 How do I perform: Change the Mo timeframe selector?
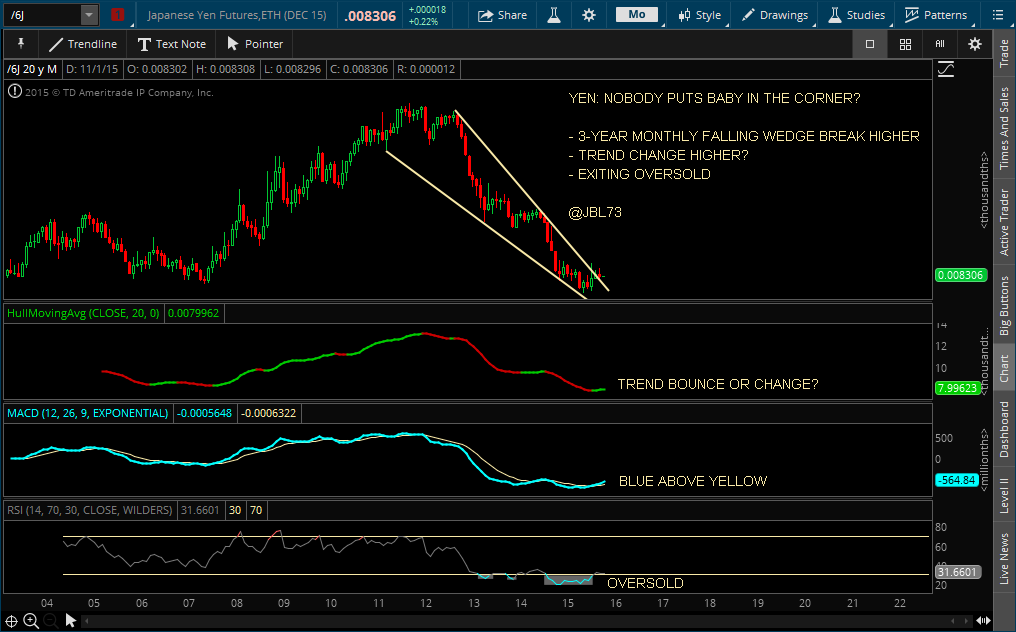coord(637,14)
